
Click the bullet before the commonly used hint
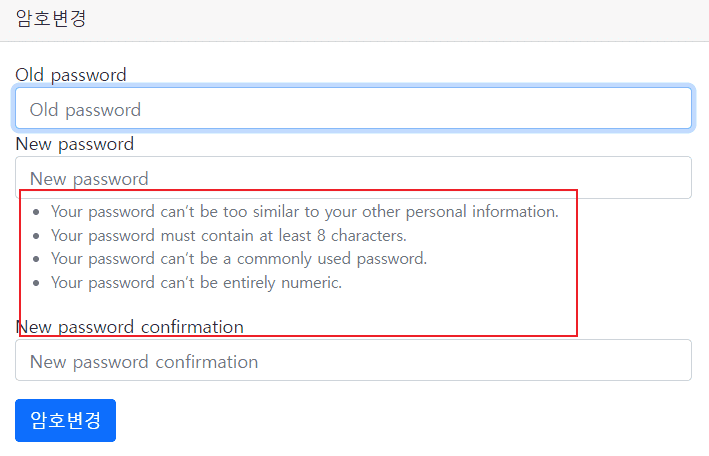click(37, 259)
